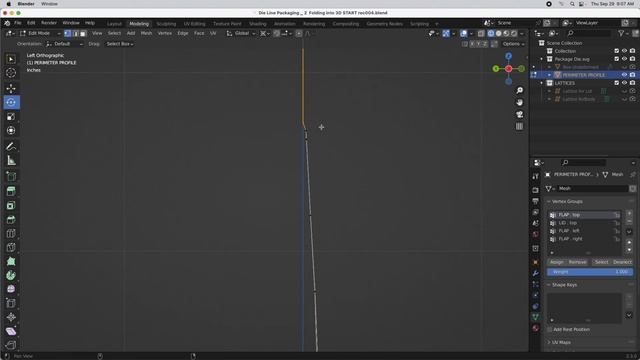Select the Edge Slide tool
The image size is (640, 360).
pos(11,303)
